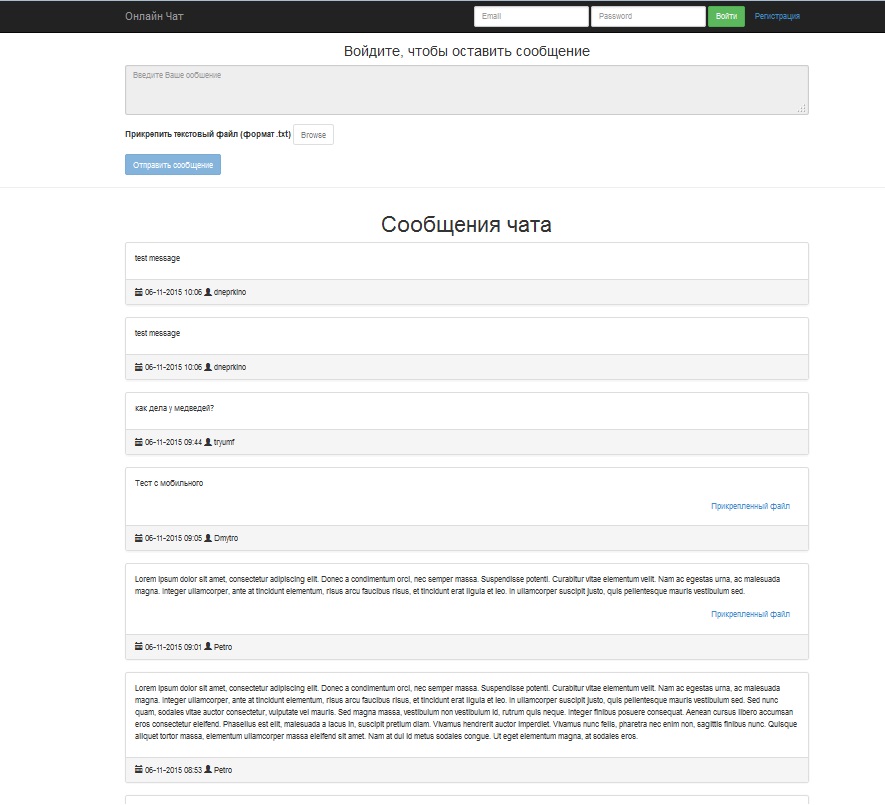Click the timestamp 06-11-2015 09:05
This screenshot has height=805, width=885.
[173, 539]
